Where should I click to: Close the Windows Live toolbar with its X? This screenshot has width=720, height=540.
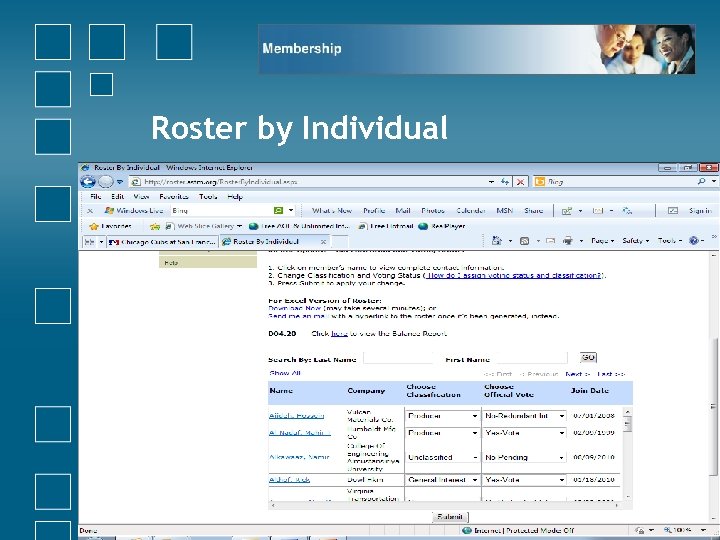tap(90, 211)
